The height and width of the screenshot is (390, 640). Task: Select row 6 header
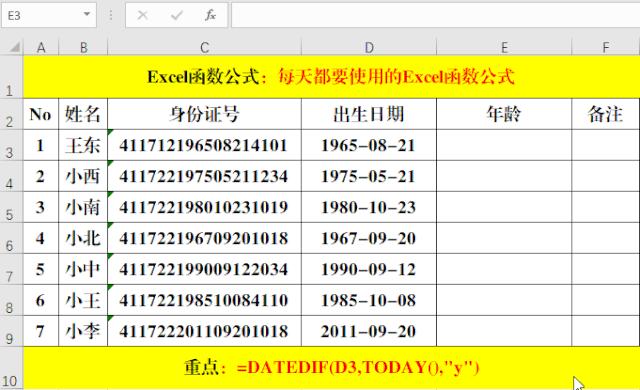[11, 238]
